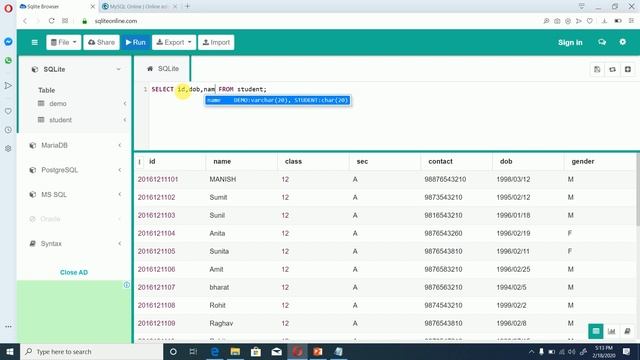This screenshot has width=640, height=360.
Task: Open the settings gear in teal toolbar
Action: [x=622, y=42]
